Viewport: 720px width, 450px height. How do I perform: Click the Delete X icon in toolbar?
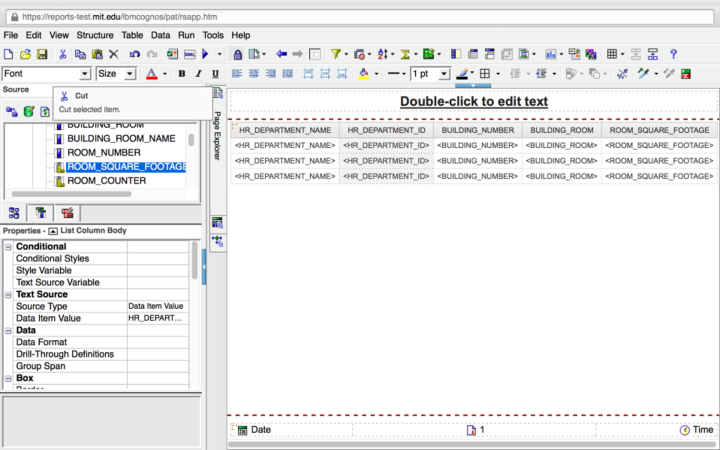113,54
